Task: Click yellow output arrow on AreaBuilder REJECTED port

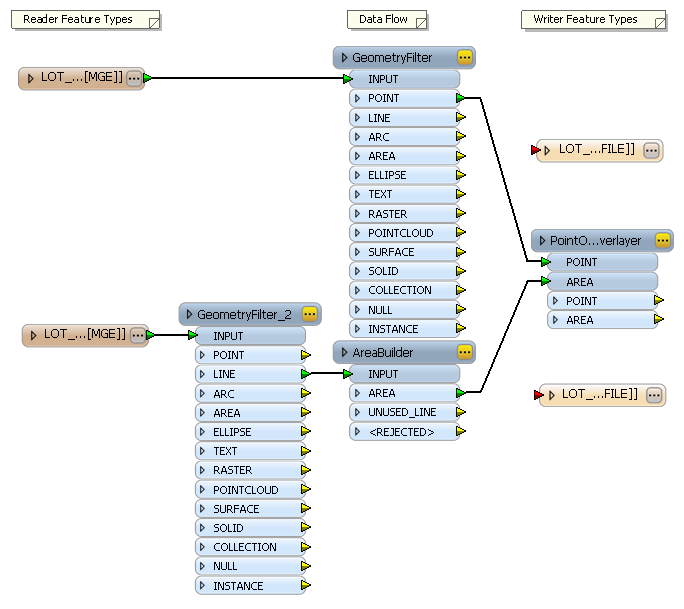Action: [460, 432]
